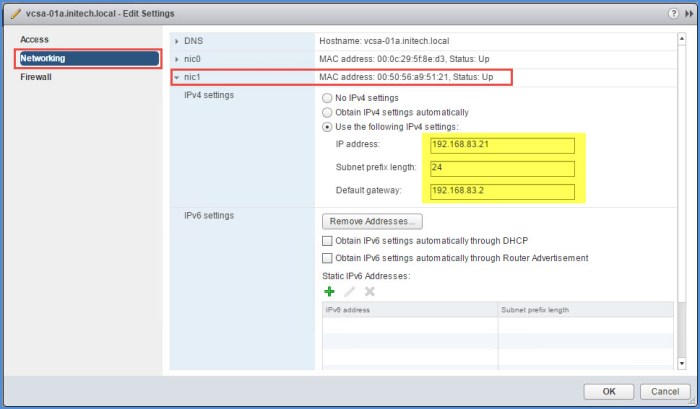Screen dimensions: 700x409
Task: Open the Firewall settings page
Action: [x=36, y=77]
